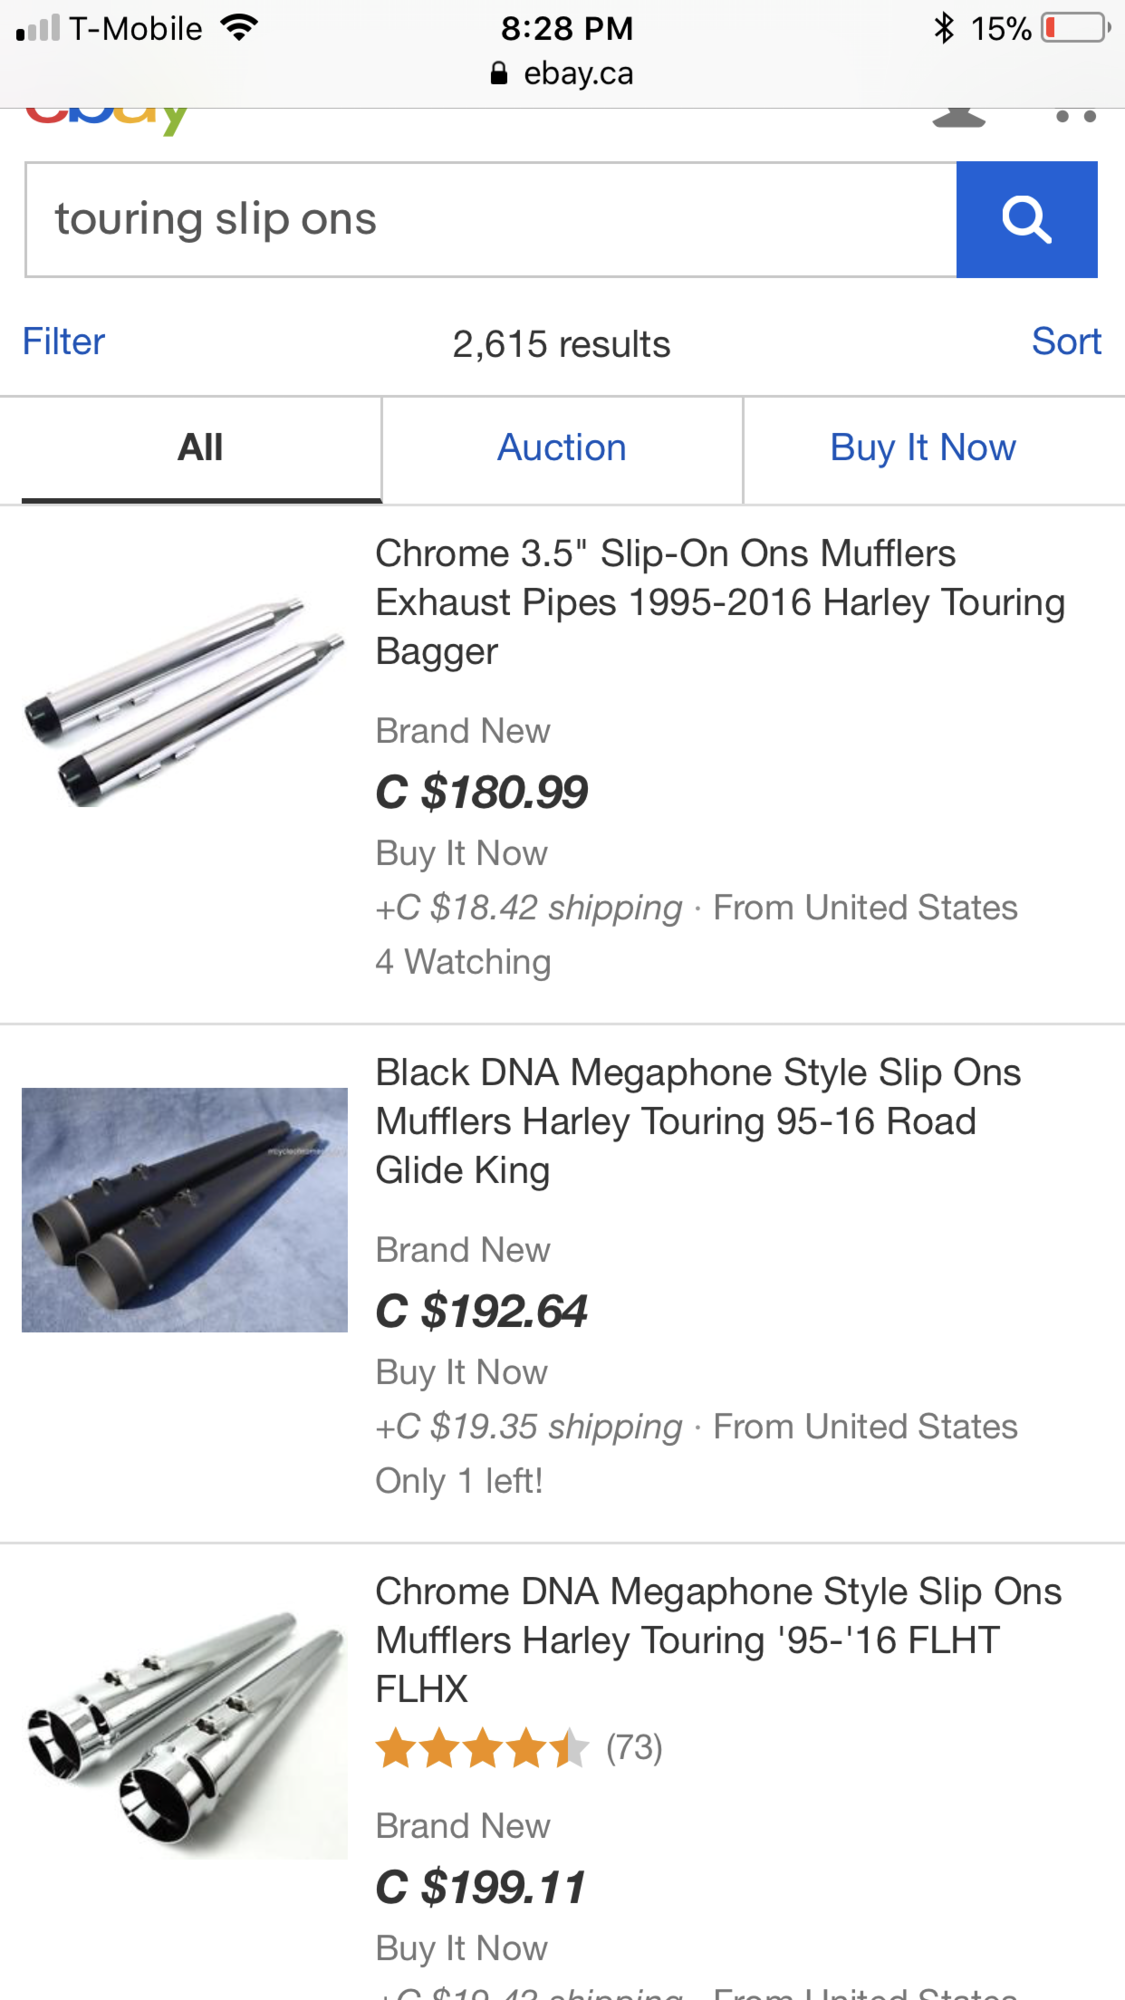Tap the eBay logo
Image resolution: width=1125 pixels, height=2000 pixels.
(x=107, y=117)
